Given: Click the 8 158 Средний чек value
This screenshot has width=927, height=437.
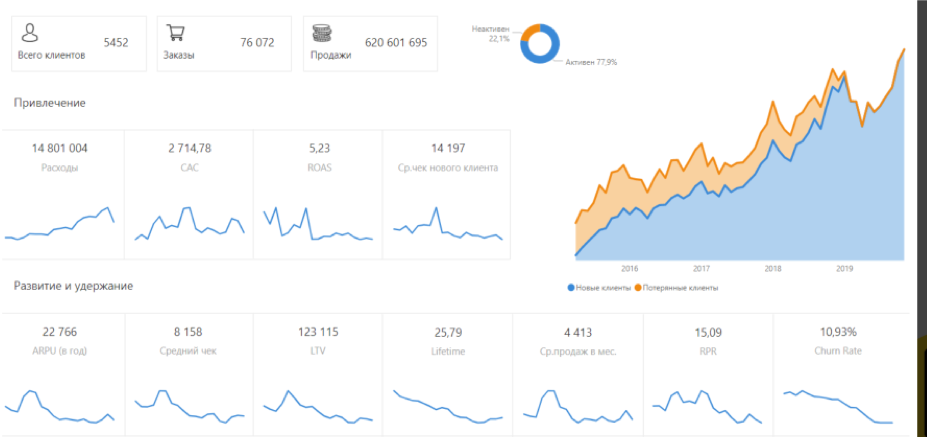Looking at the screenshot, I should coord(190,332).
